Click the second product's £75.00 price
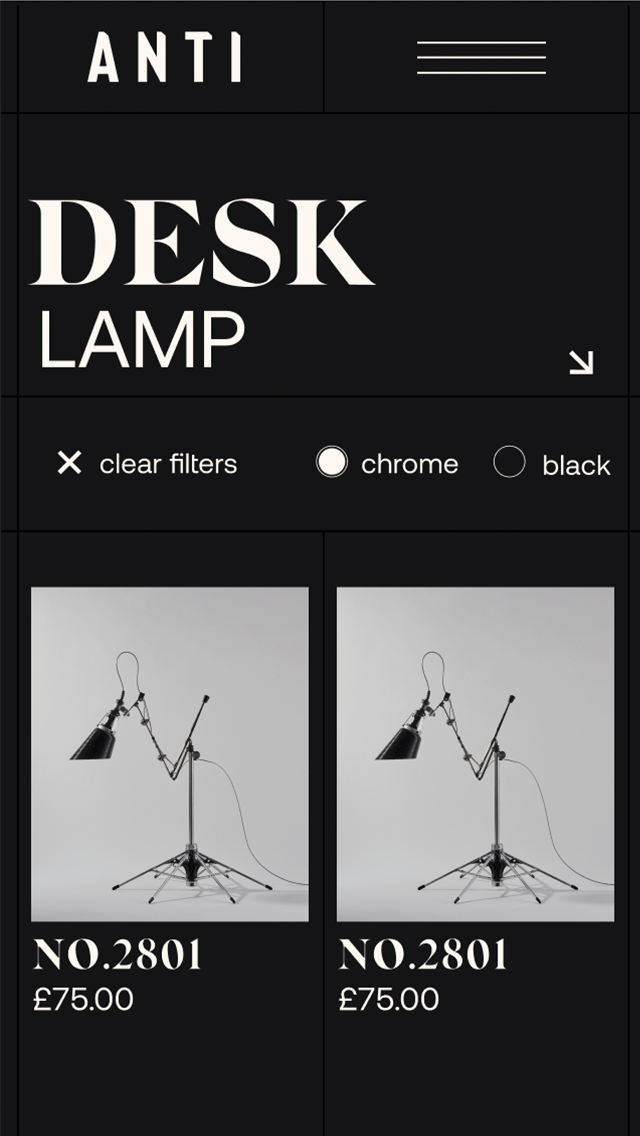 pos(389,1000)
